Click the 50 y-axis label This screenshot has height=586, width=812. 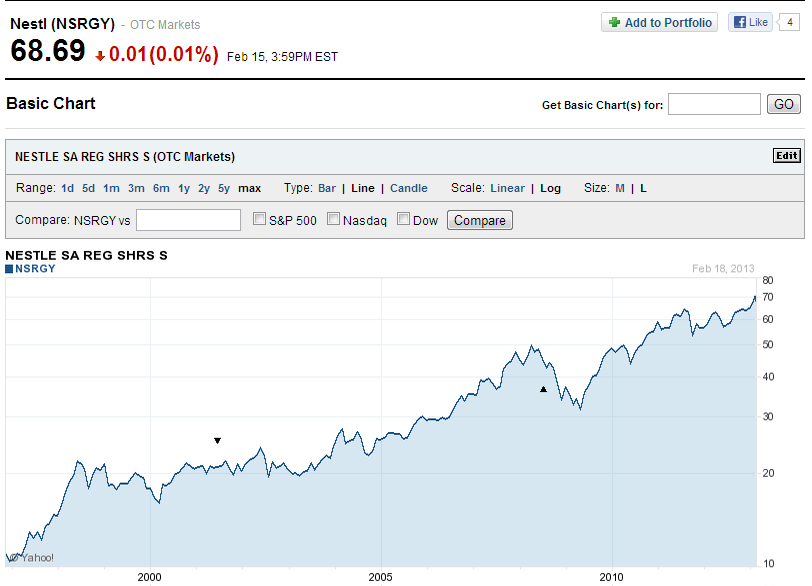click(768, 345)
